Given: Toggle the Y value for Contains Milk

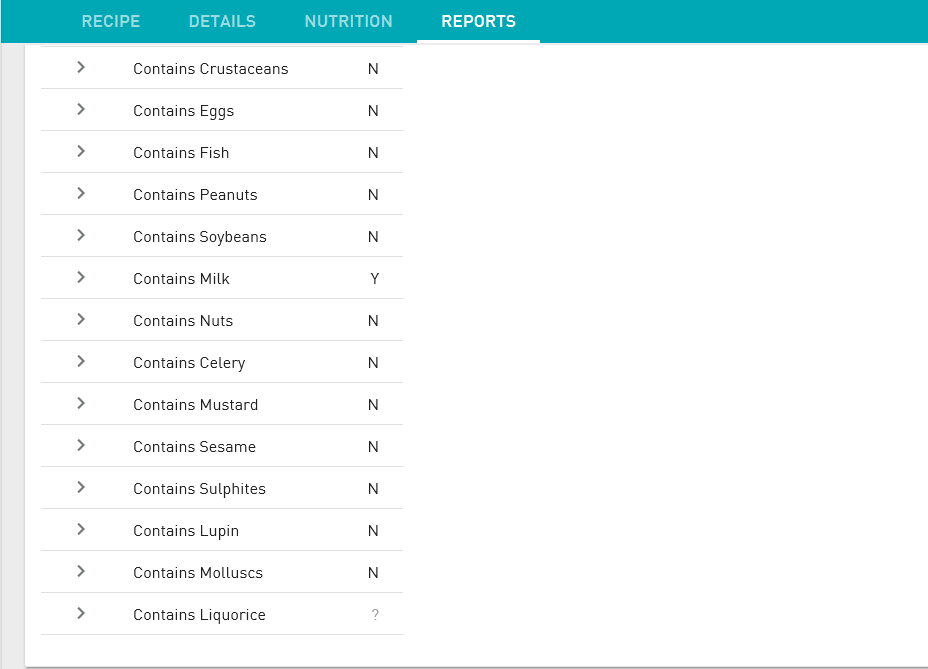Looking at the screenshot, I should (374, 278).
